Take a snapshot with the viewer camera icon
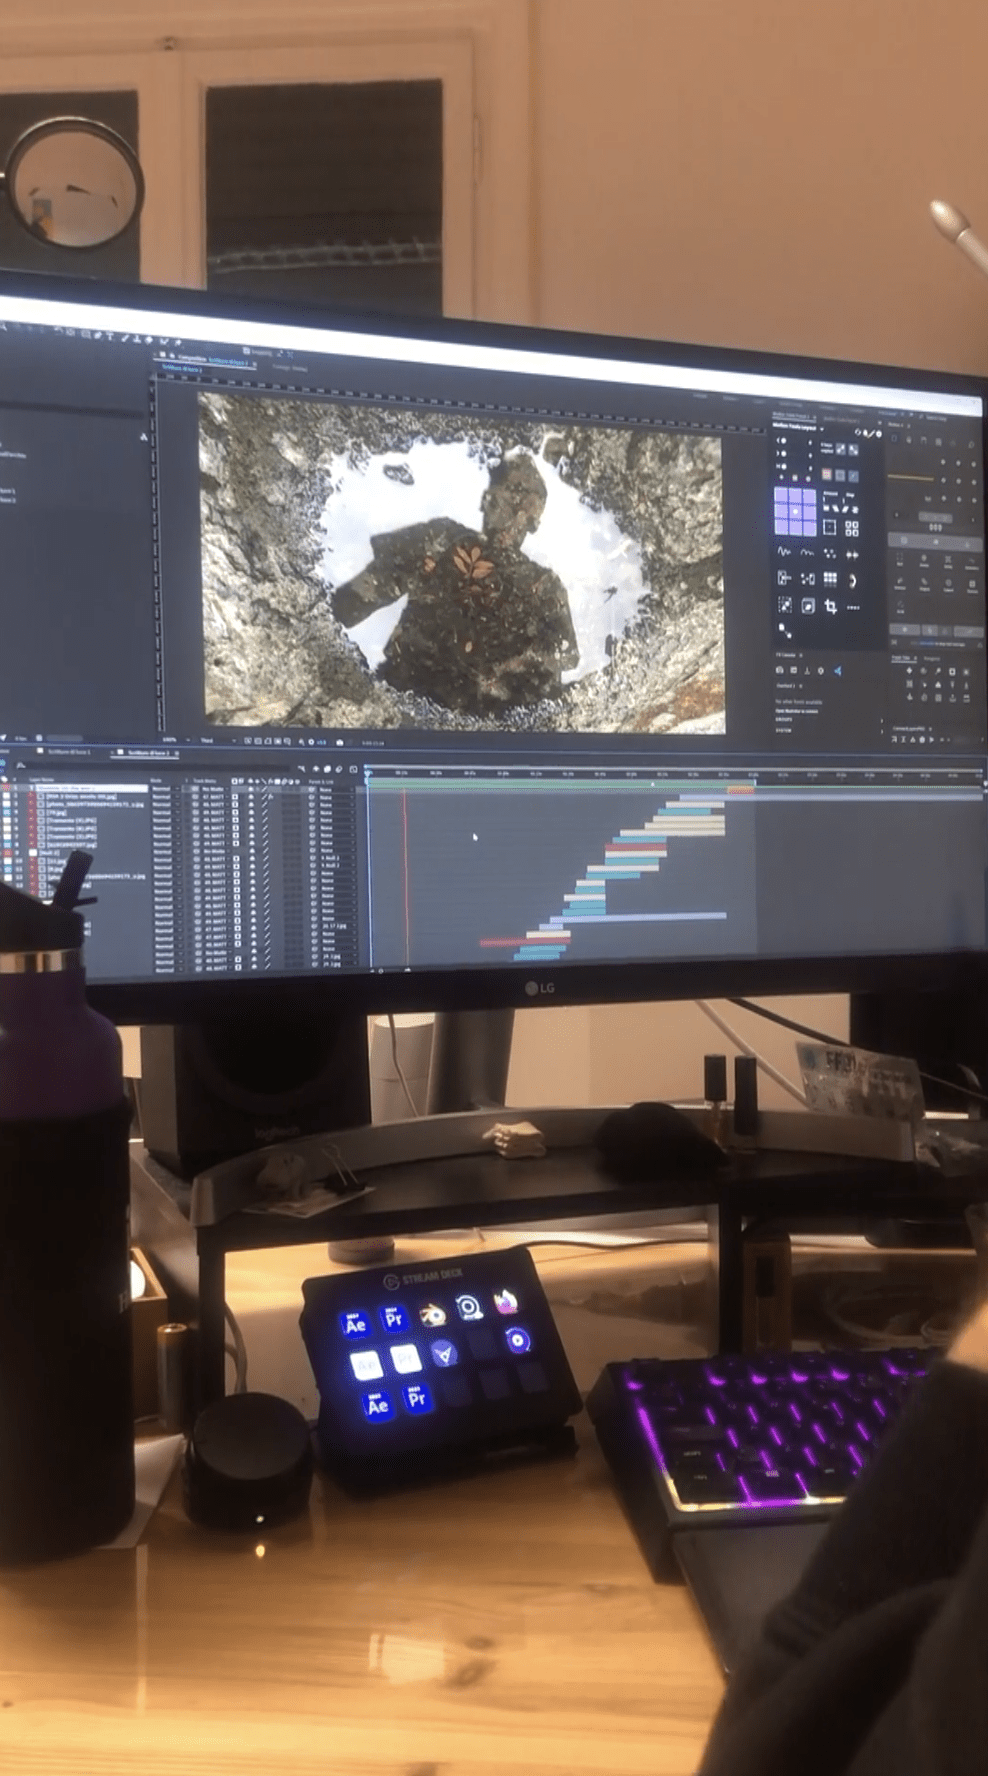This screenshot has width=988, height=1776. 340,743
